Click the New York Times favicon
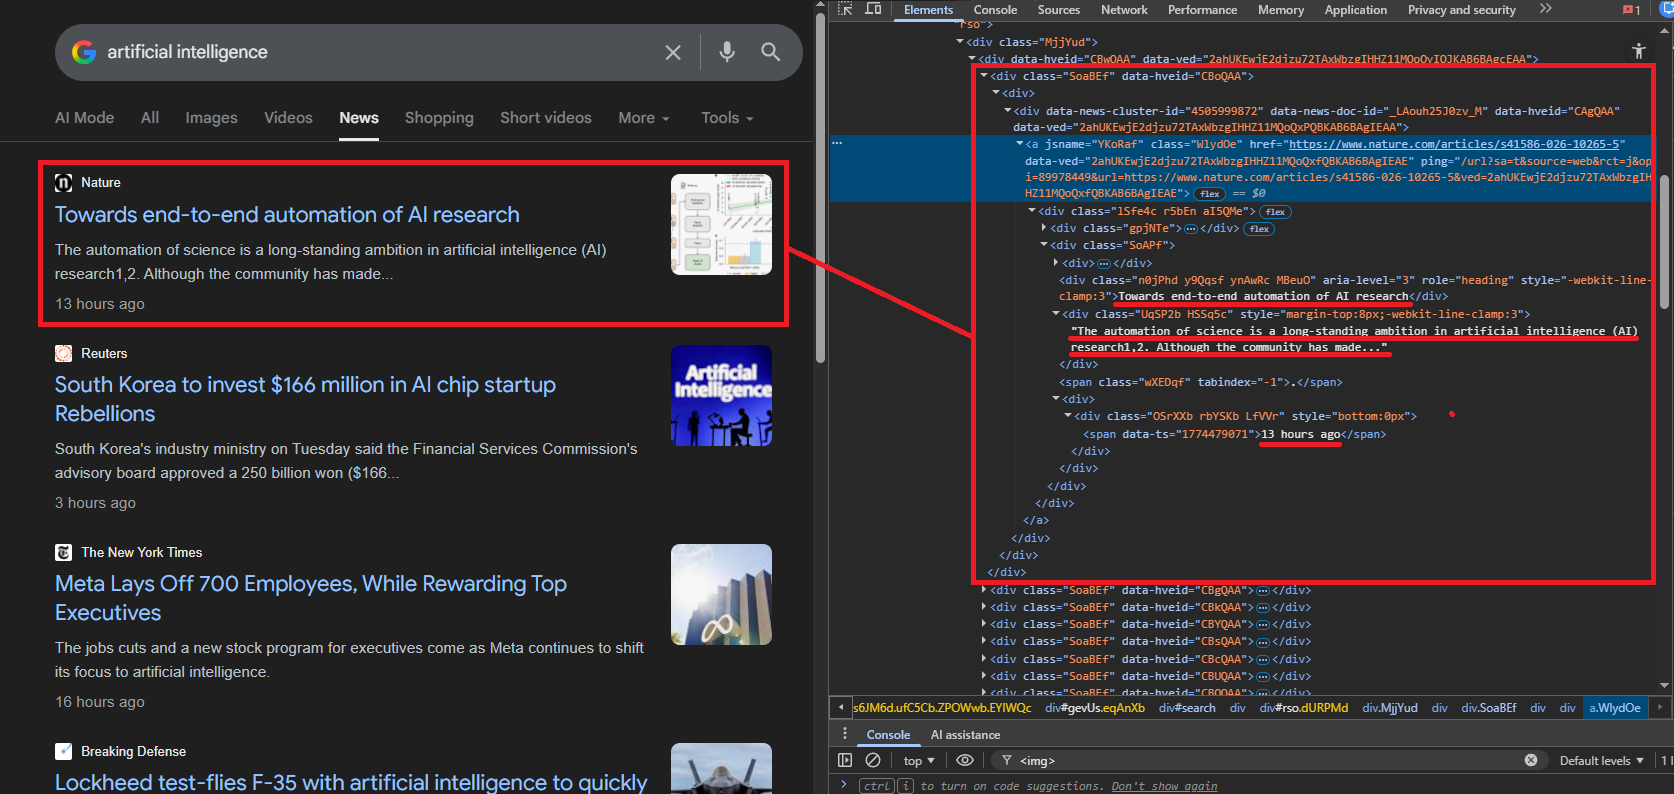Screen dimensions: 1674x794 (x=64, y=552)
